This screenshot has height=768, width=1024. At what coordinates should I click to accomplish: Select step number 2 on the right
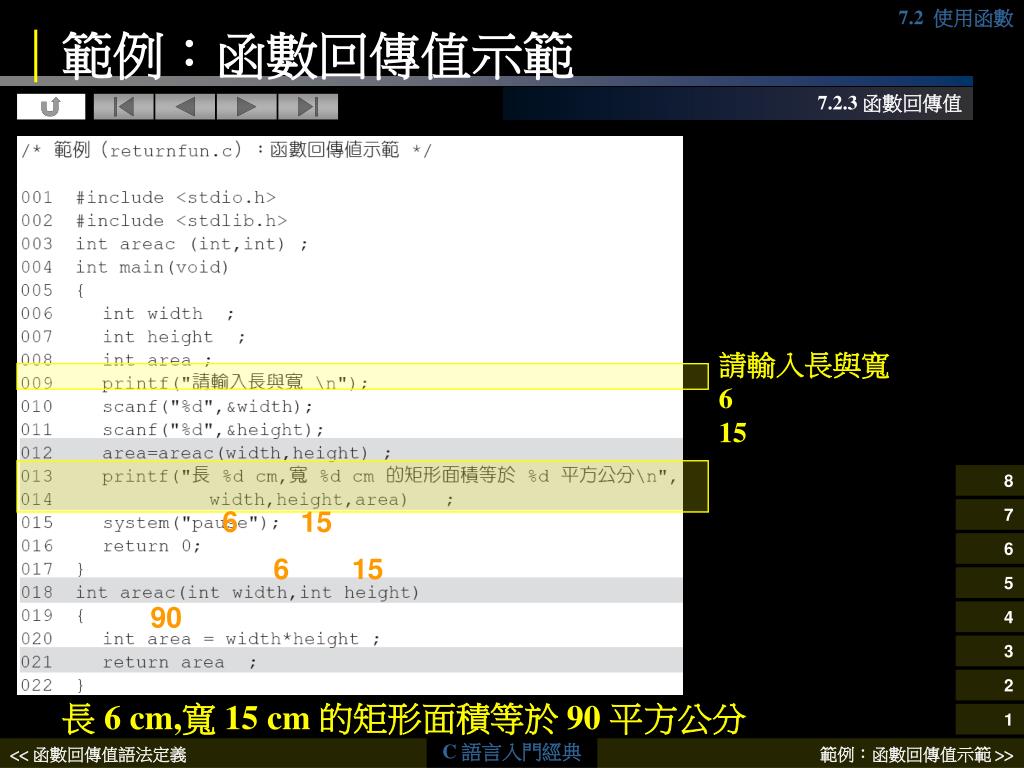click(x=989, y=685)
